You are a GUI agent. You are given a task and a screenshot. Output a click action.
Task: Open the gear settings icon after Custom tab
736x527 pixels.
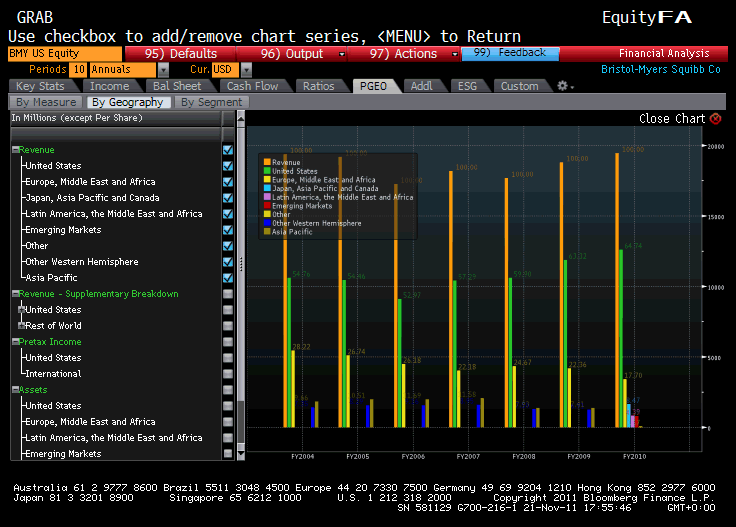point(563,86)
